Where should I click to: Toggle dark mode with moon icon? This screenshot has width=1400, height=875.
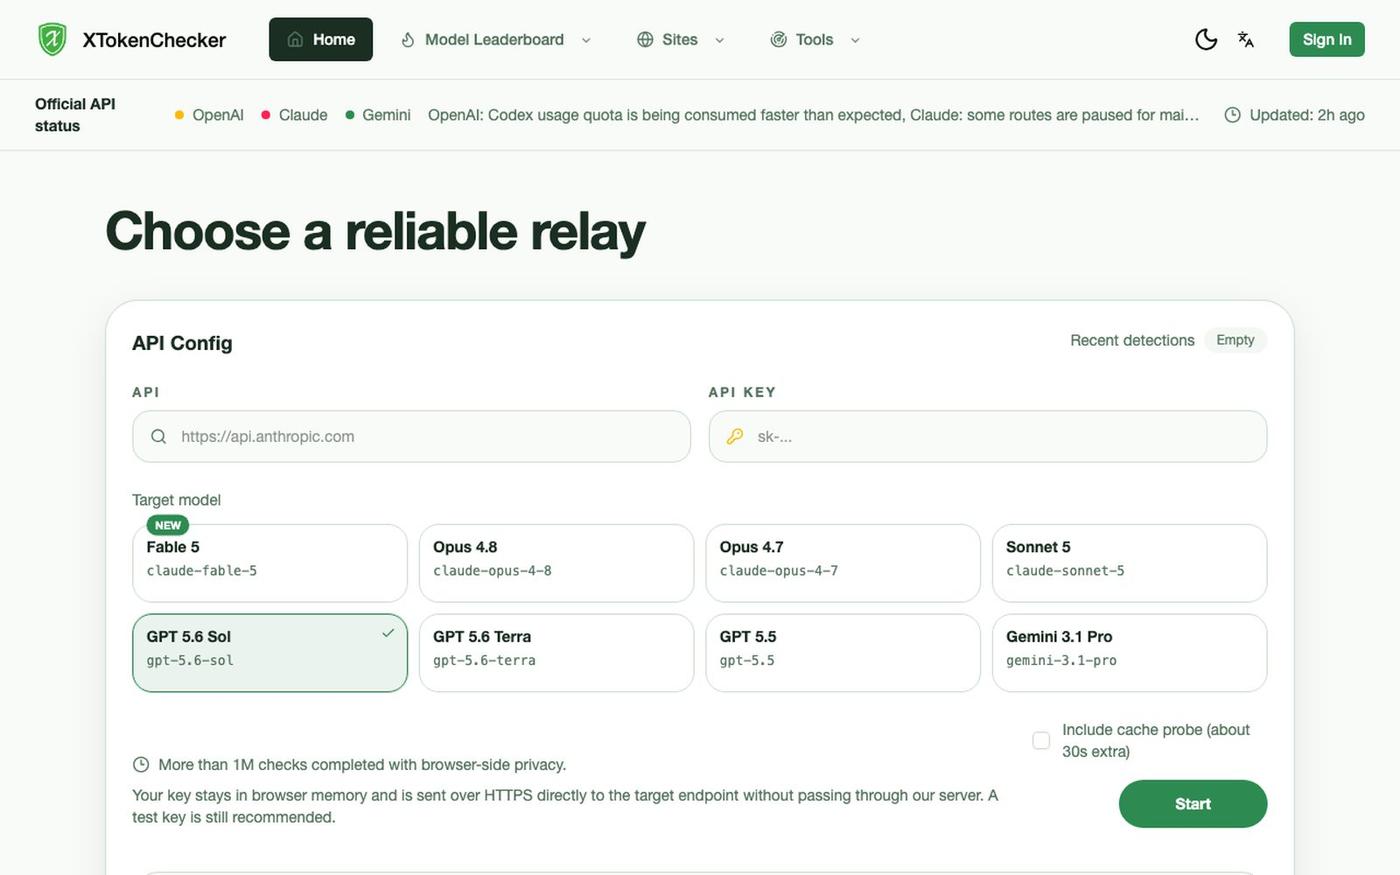[1206, 39]
